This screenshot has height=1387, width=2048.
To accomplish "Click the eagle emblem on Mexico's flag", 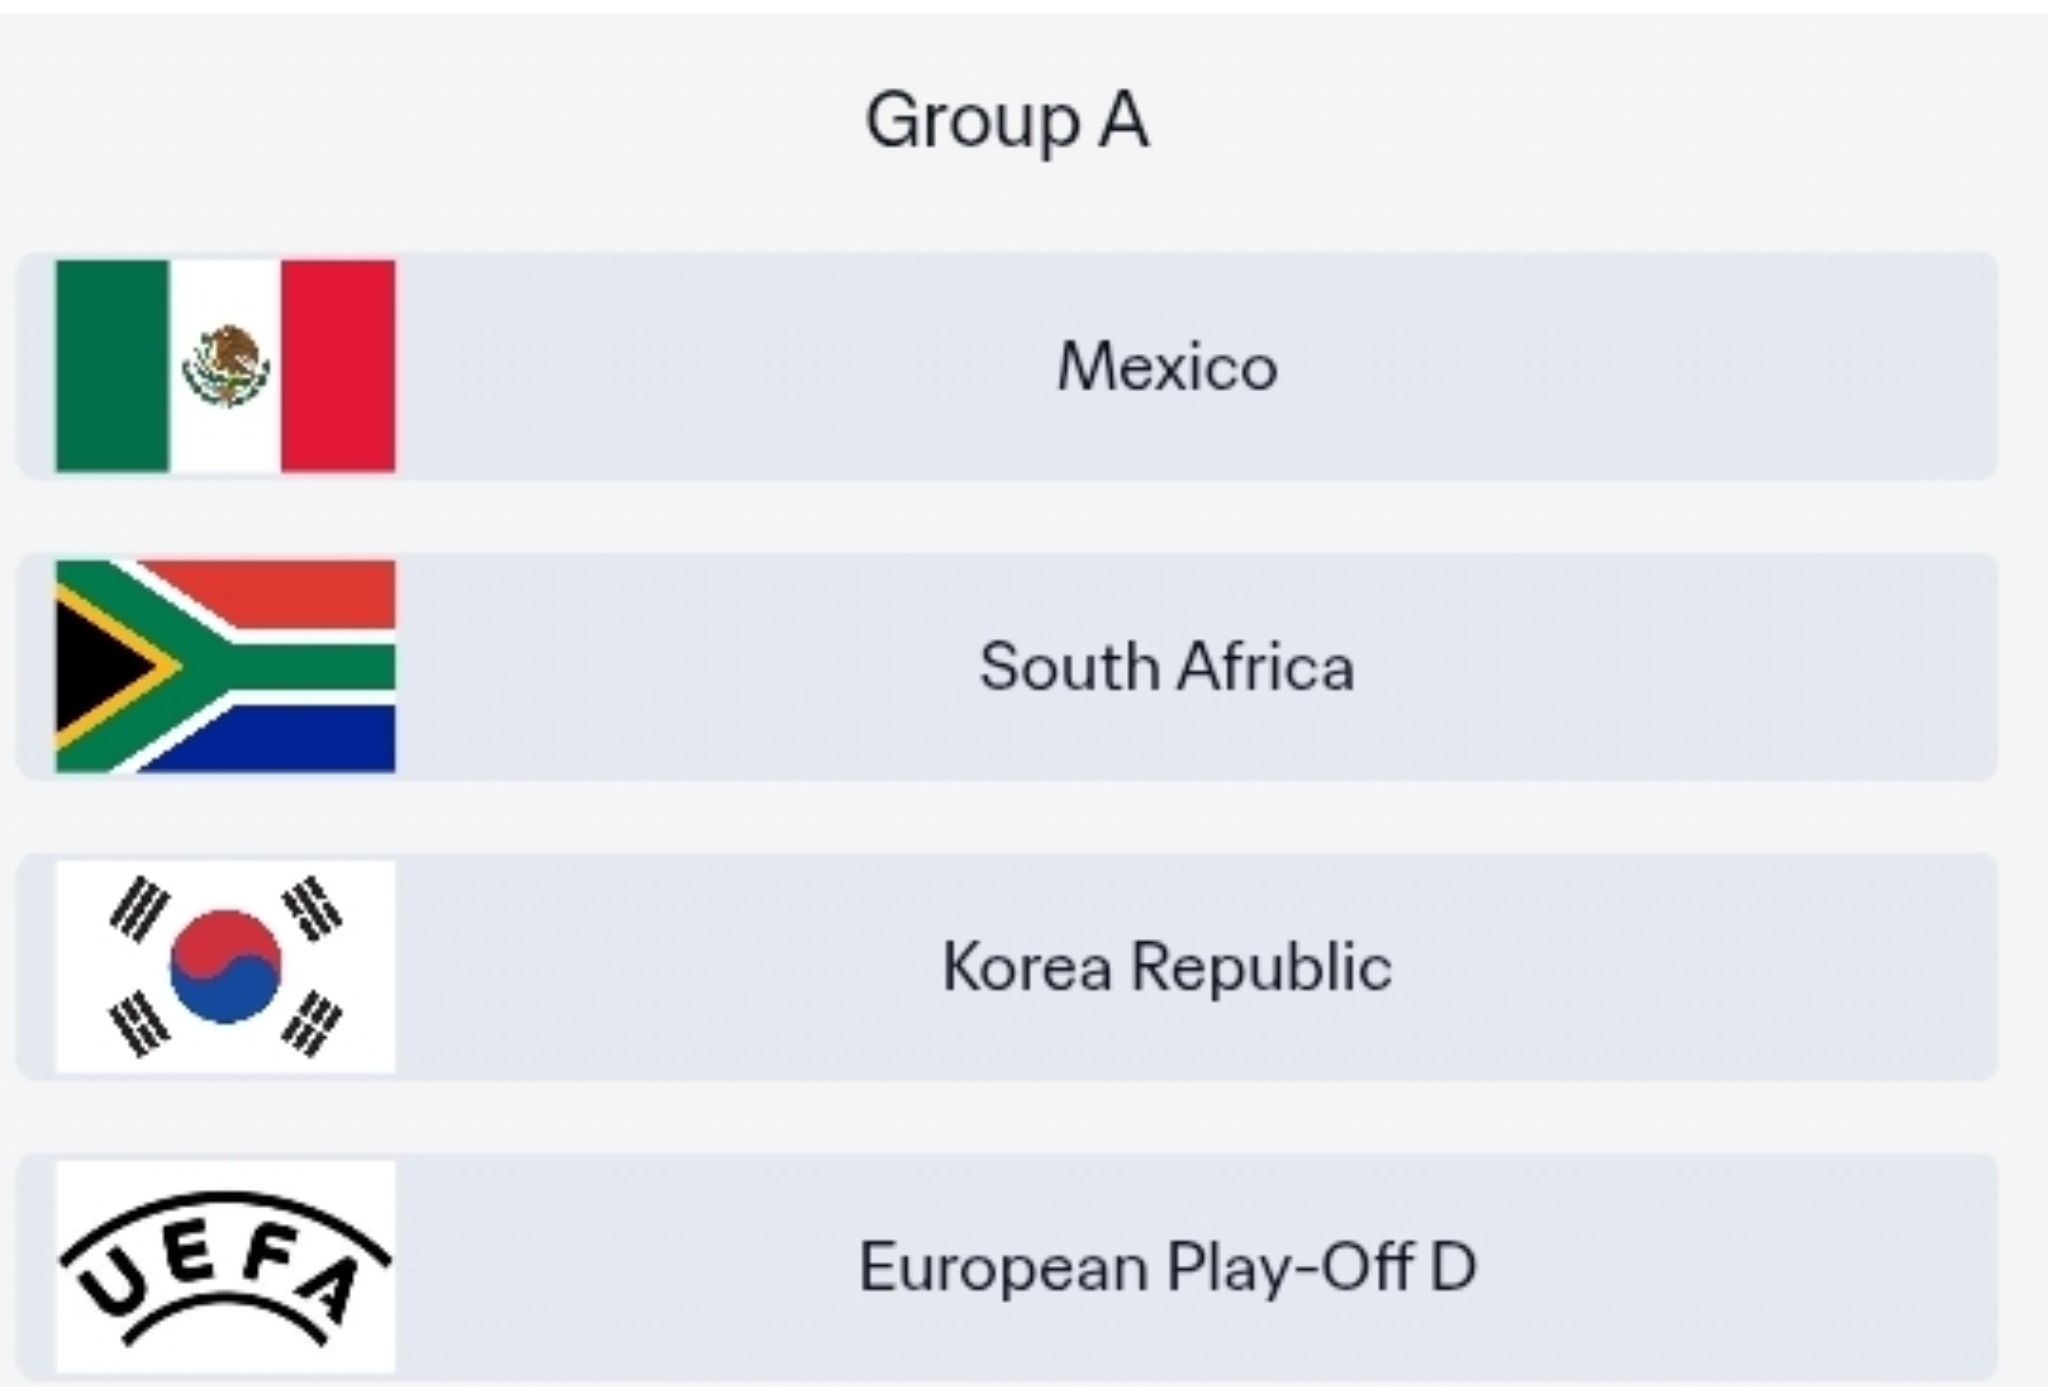I will point(226,365).
